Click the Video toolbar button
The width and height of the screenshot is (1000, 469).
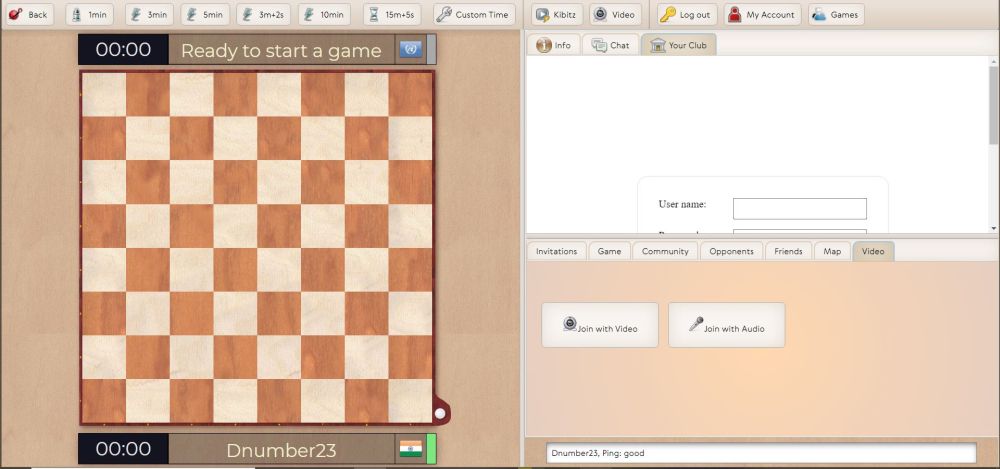pos(614,15)
